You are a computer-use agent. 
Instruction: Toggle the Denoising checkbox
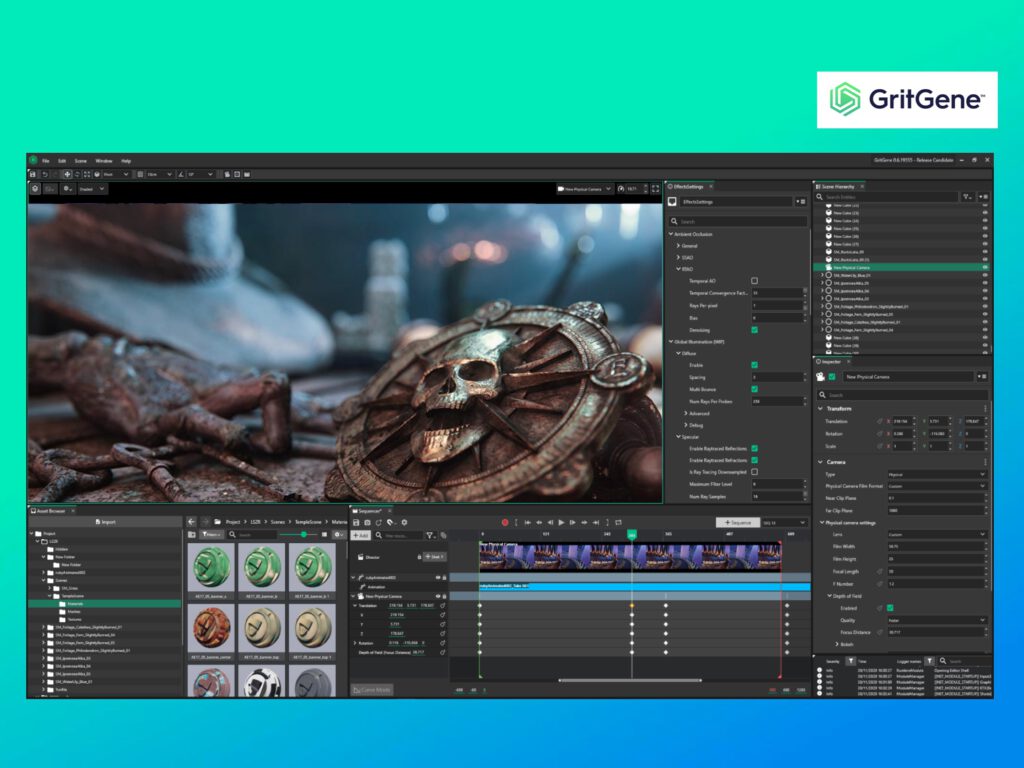754,330
